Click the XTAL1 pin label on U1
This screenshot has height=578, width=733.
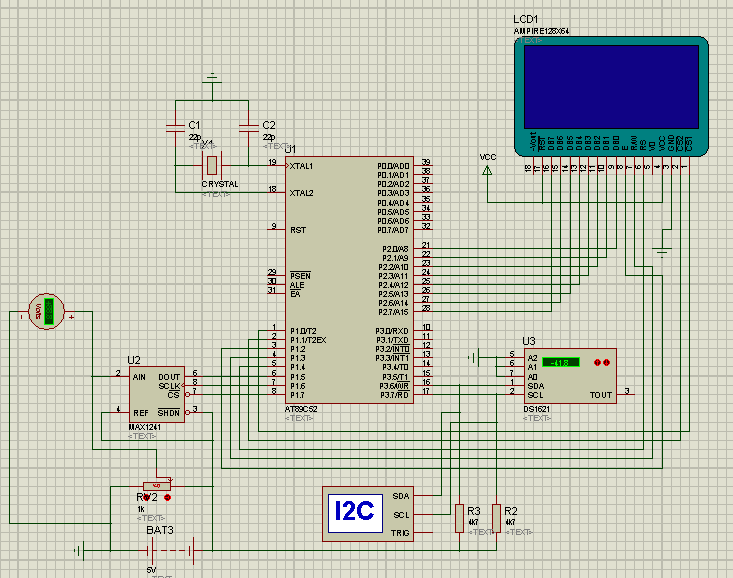pos(301,166)
